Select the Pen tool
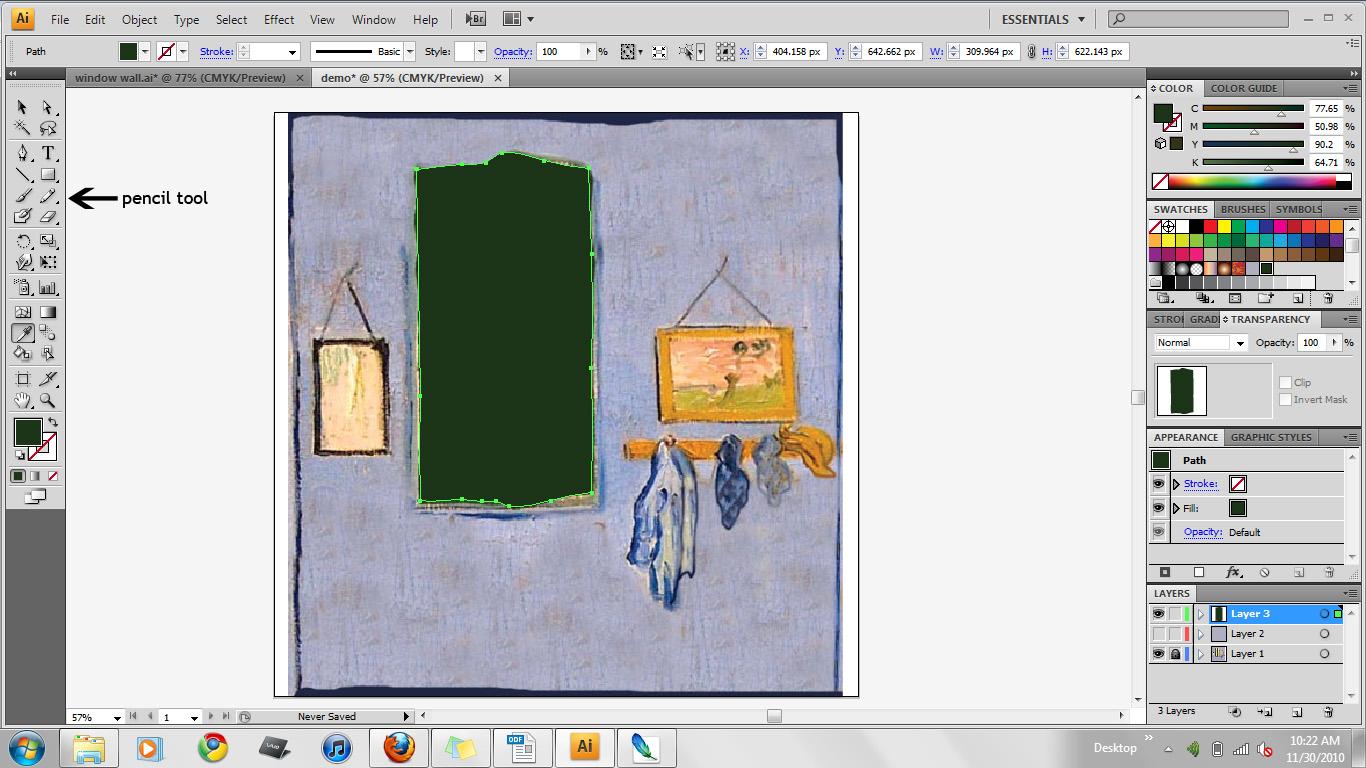This screenshot has height=768, width=1366. (23, 153)
